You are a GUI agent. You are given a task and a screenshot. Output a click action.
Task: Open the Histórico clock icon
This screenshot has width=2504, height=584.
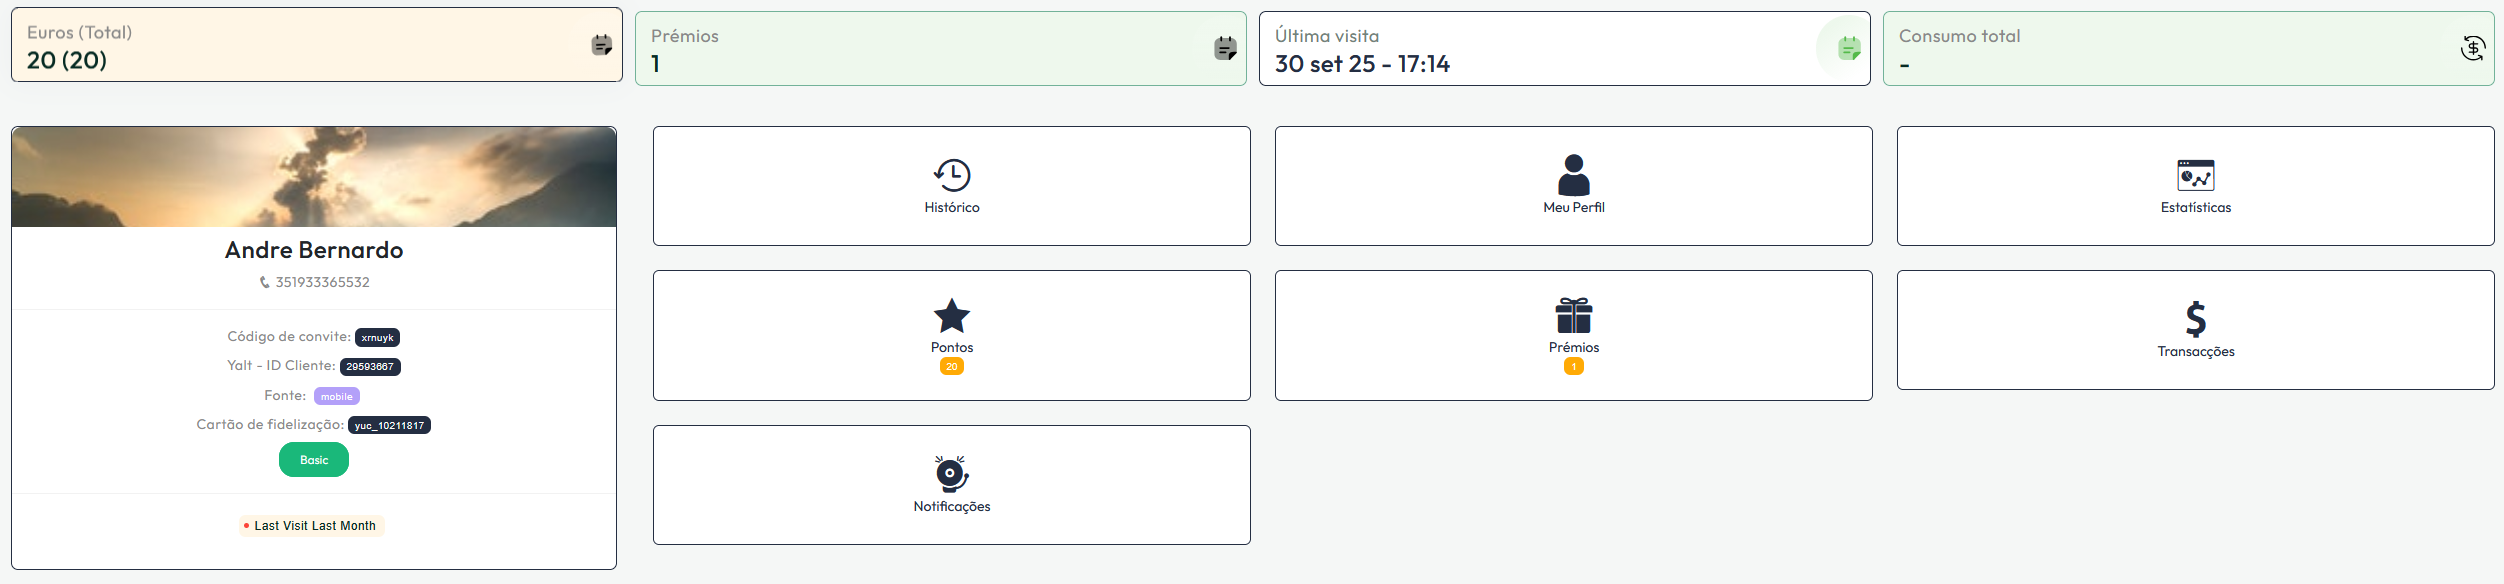click(x=952, y=175)
